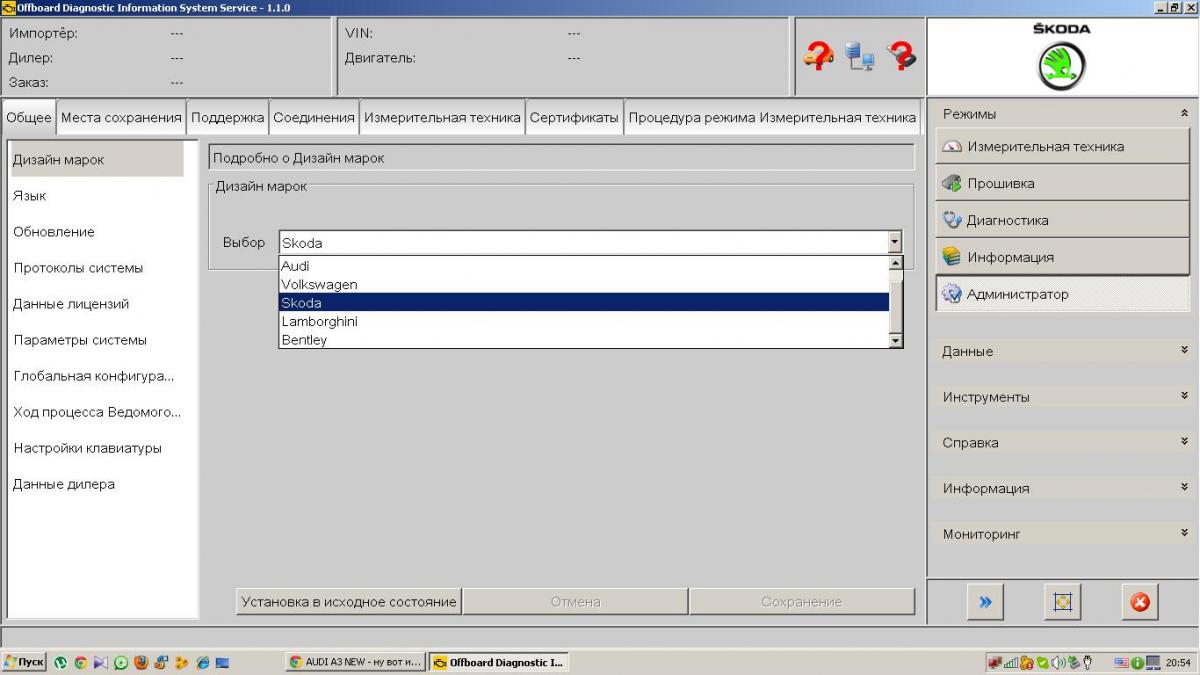Open the Измерительная техника mode

(1062, 146)
